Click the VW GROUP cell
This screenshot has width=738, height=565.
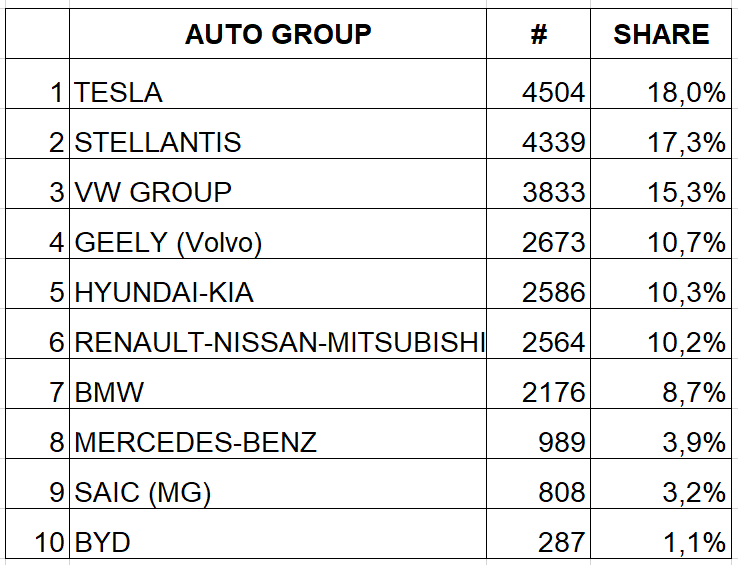[x=278, y=184]
